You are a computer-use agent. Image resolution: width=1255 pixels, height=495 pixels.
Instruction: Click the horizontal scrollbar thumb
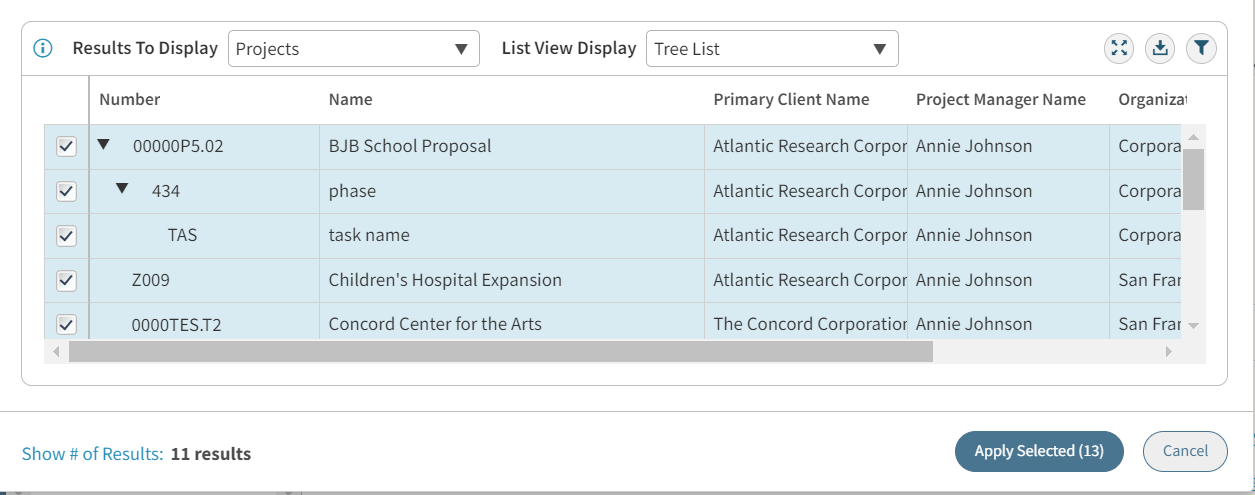pyautogui.click(x=500, y=352)
